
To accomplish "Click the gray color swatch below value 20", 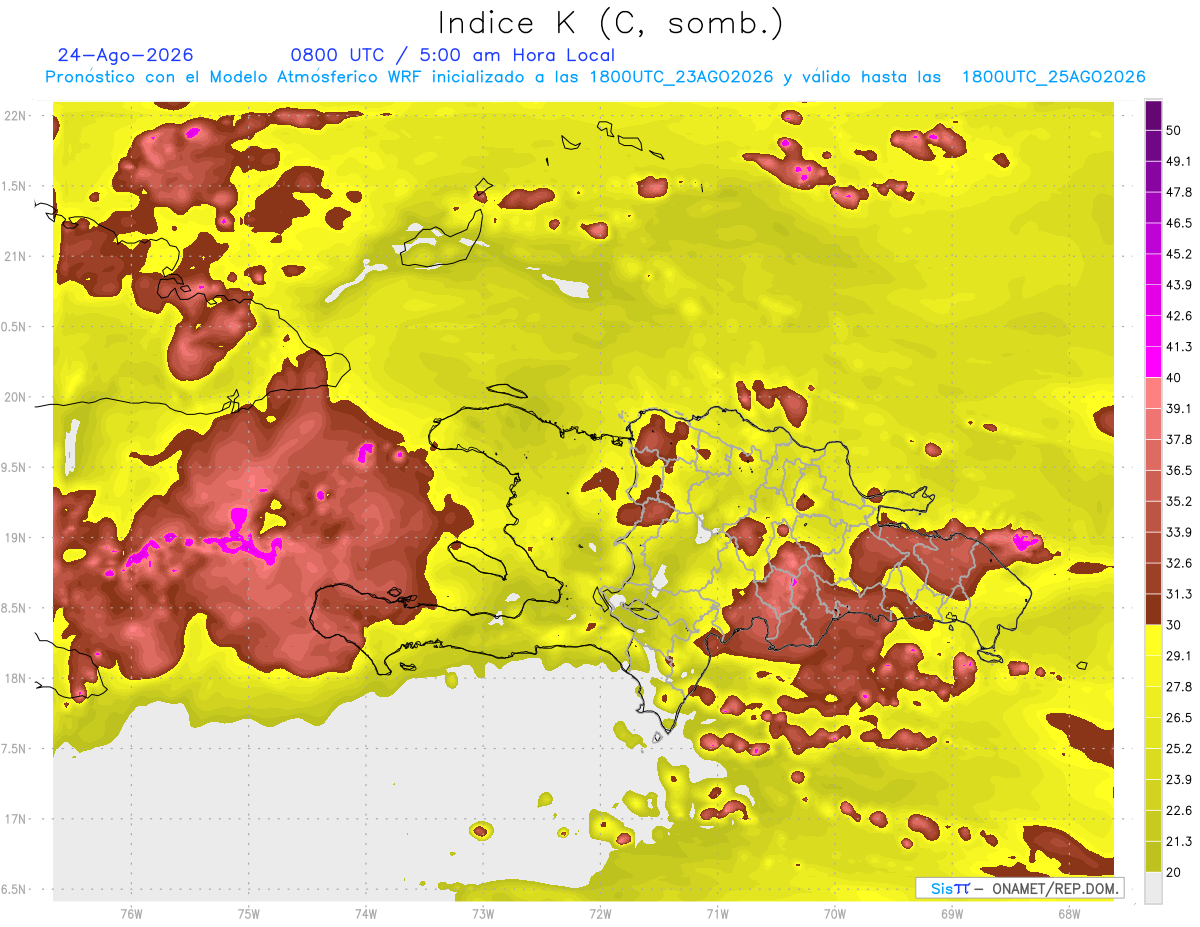I will click(x=1153, y=888).
